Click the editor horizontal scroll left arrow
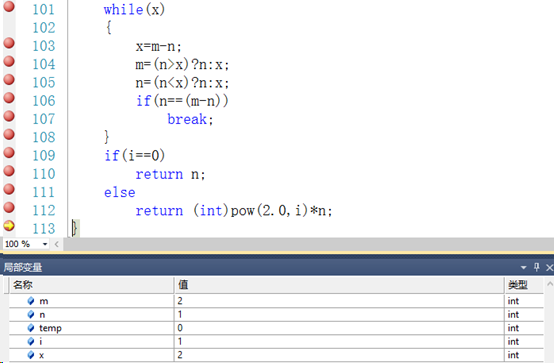The image size is (554, 363). tap(57, 244)
